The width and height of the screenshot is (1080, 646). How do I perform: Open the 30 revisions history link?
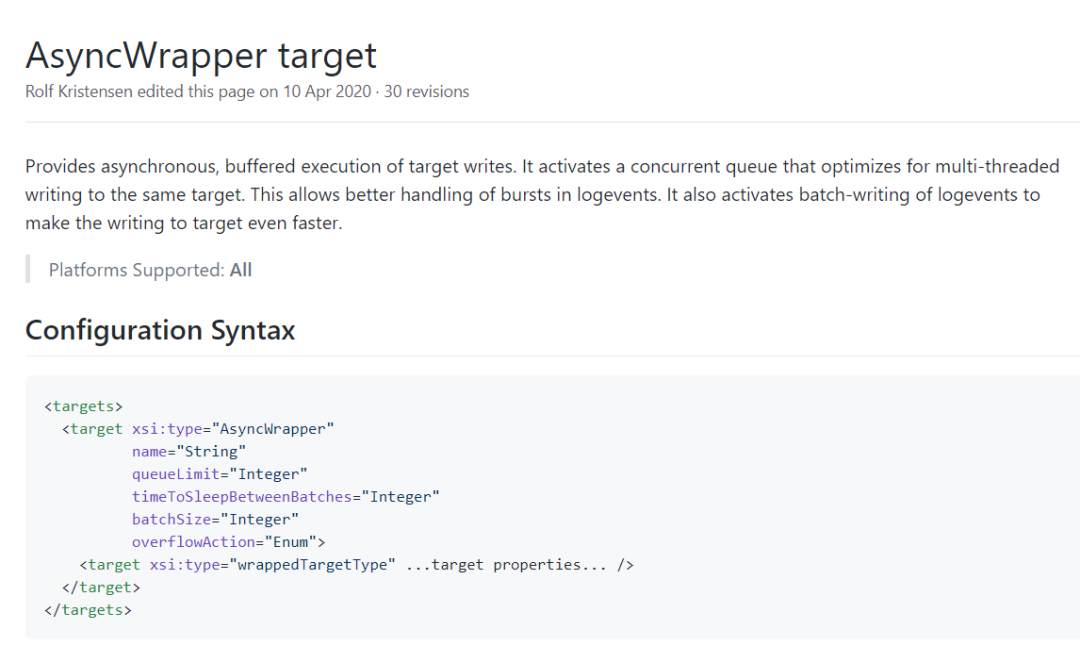[426, 92]
